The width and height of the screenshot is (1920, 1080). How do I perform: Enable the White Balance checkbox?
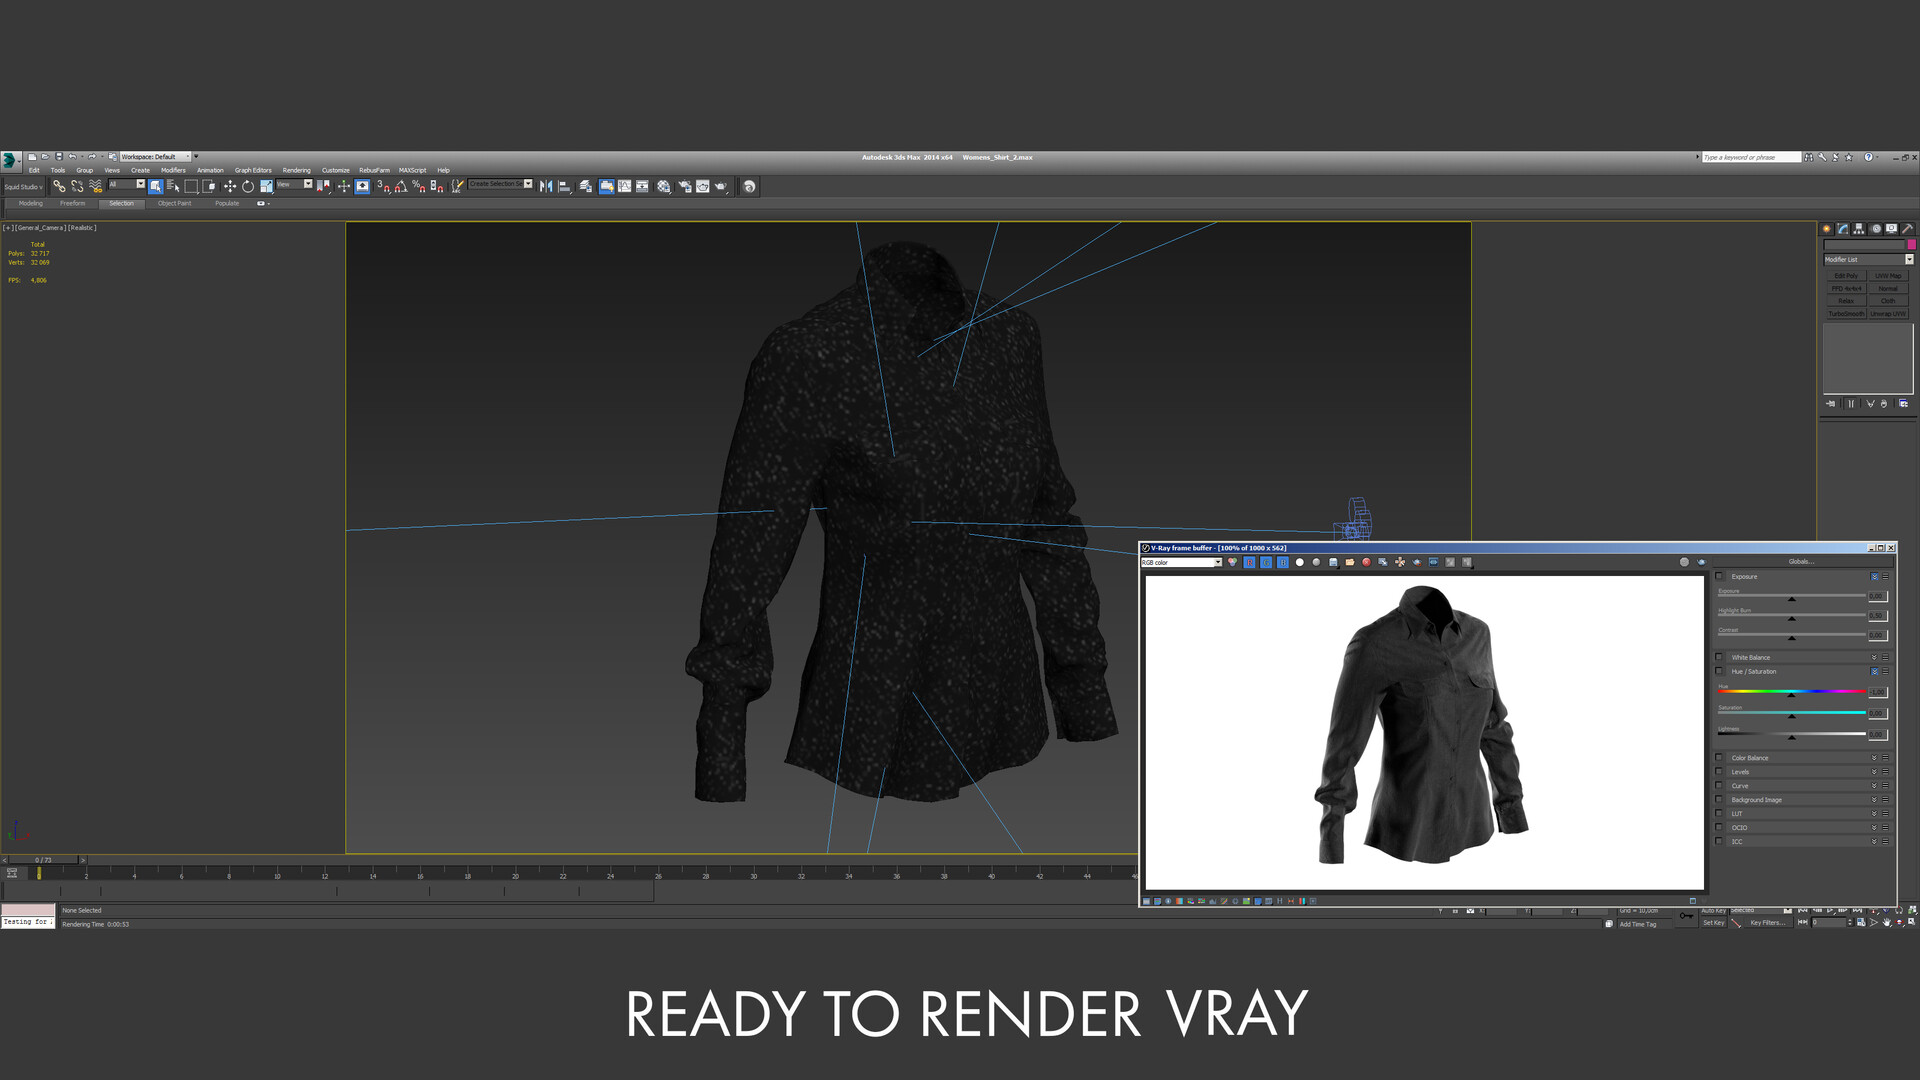(x=1719, y=657)
